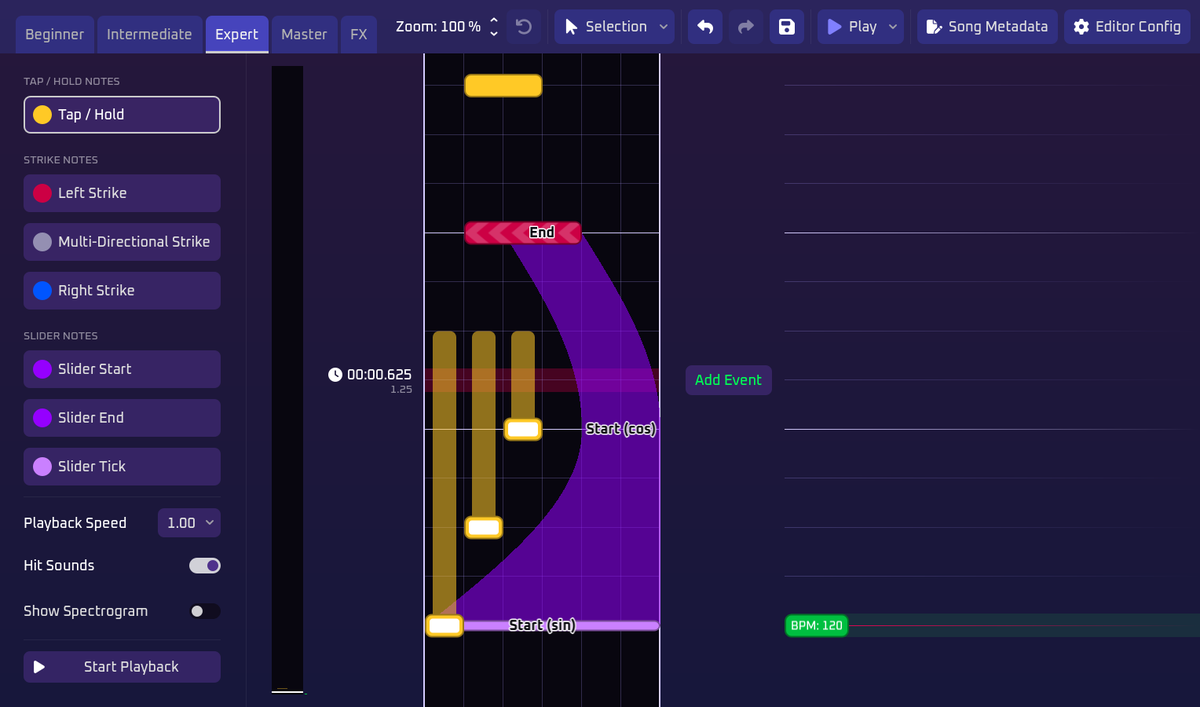Viewport: 1200px width, 707px height.
Task: Choose the Multi-Directional Strike note
Action: (x=122, y=241)
